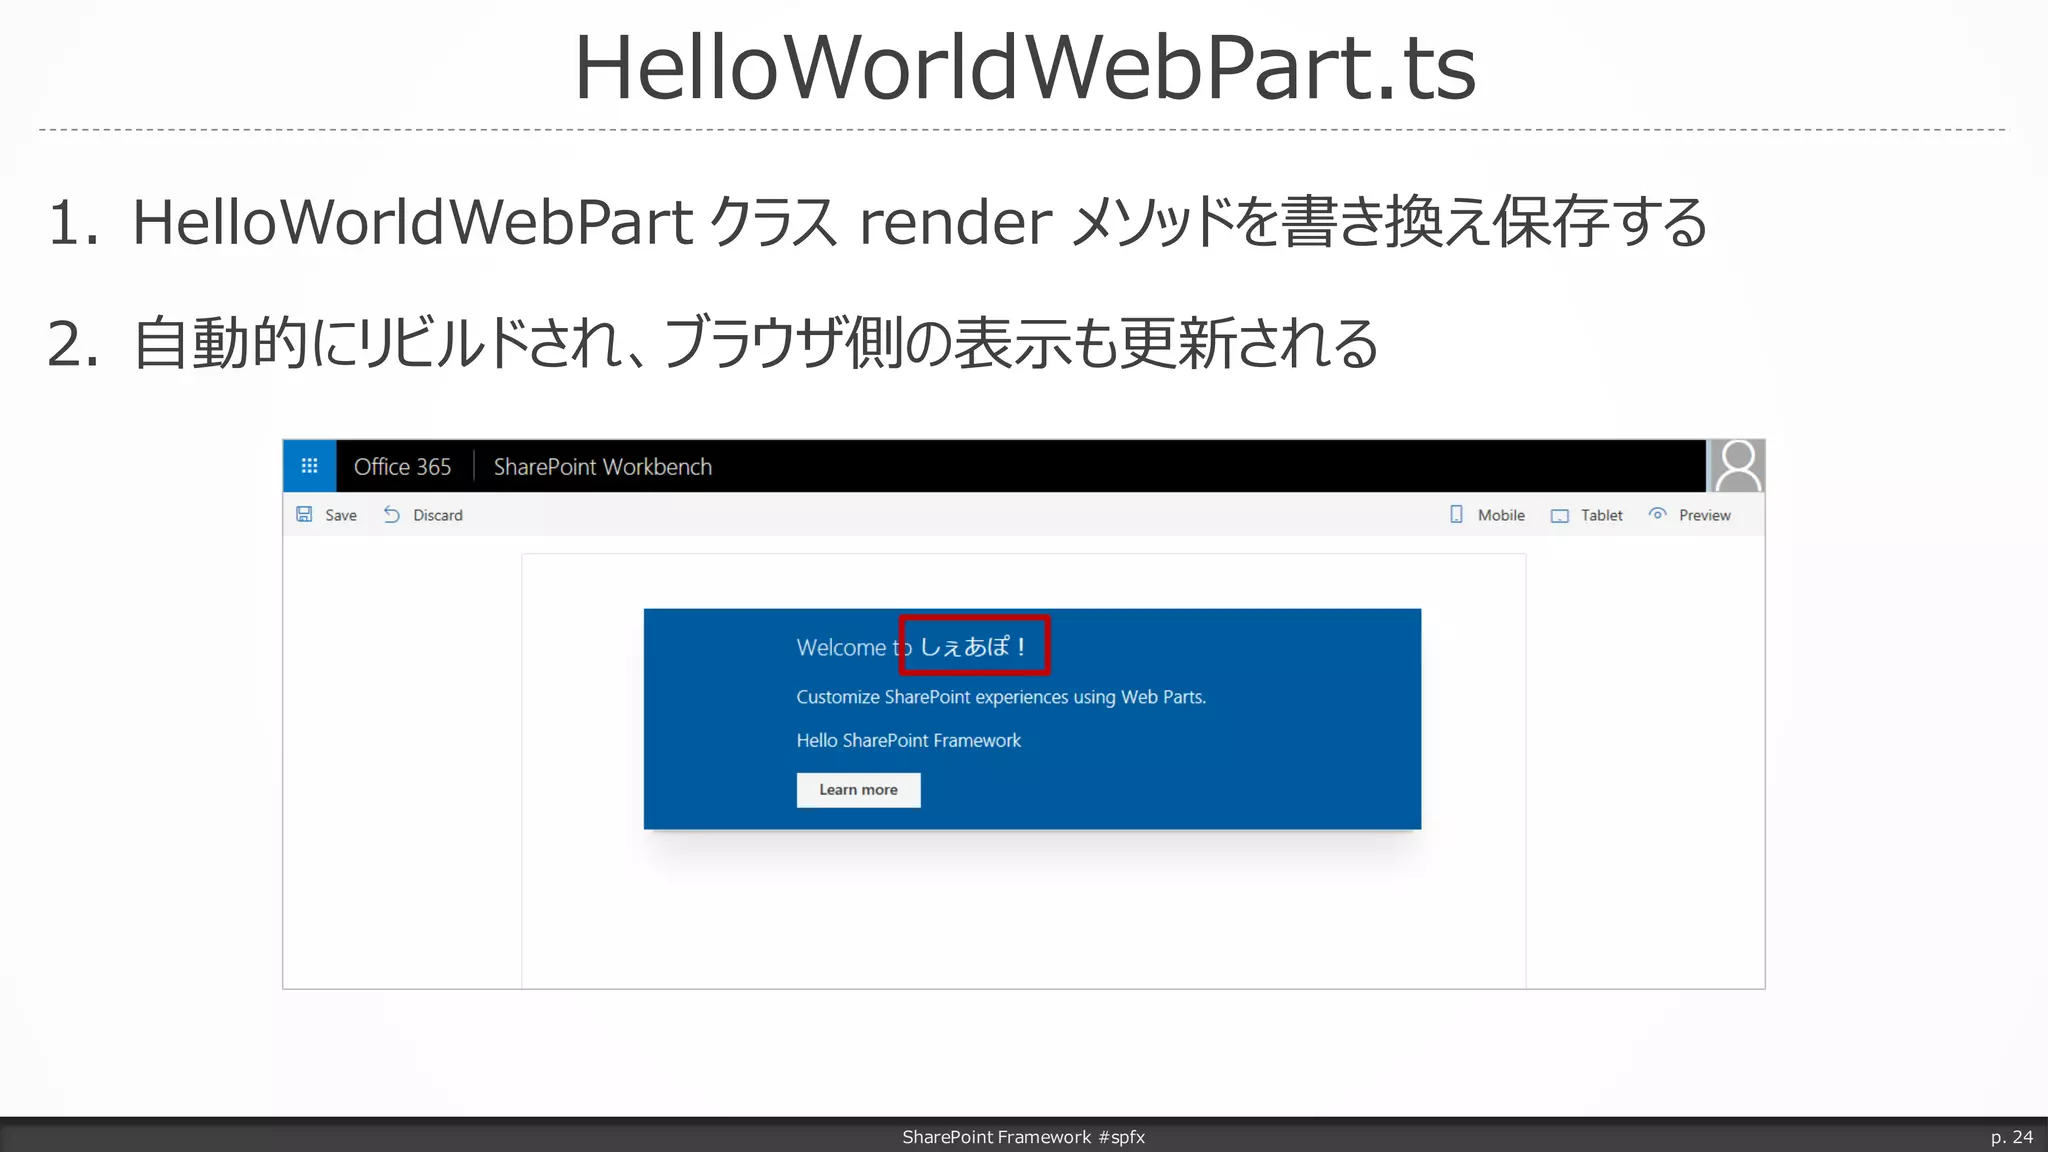Click the Mobile phone icon

1456,514
